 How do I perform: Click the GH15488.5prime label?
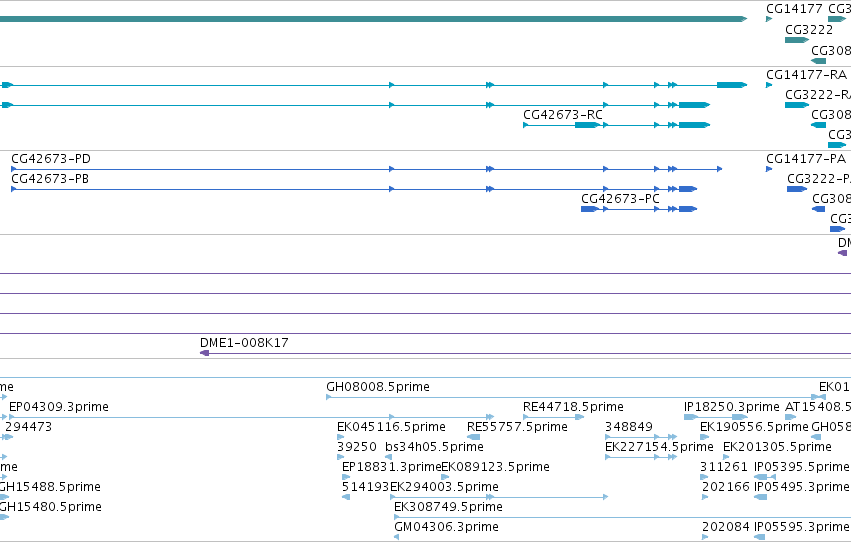50,487
